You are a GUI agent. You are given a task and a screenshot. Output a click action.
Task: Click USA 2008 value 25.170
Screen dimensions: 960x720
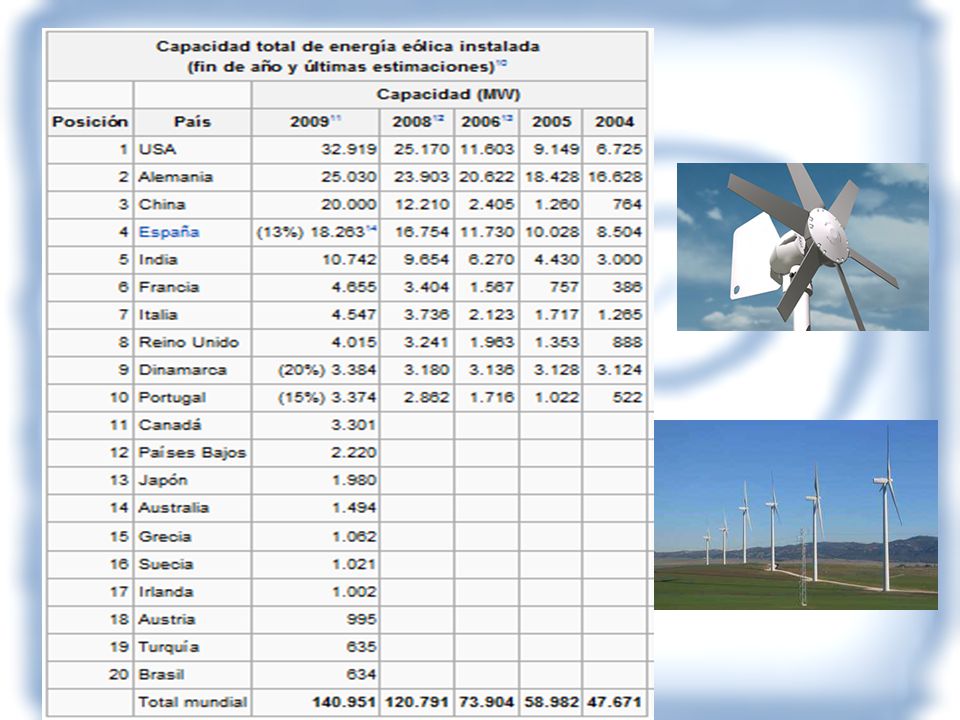click(422, 149)
